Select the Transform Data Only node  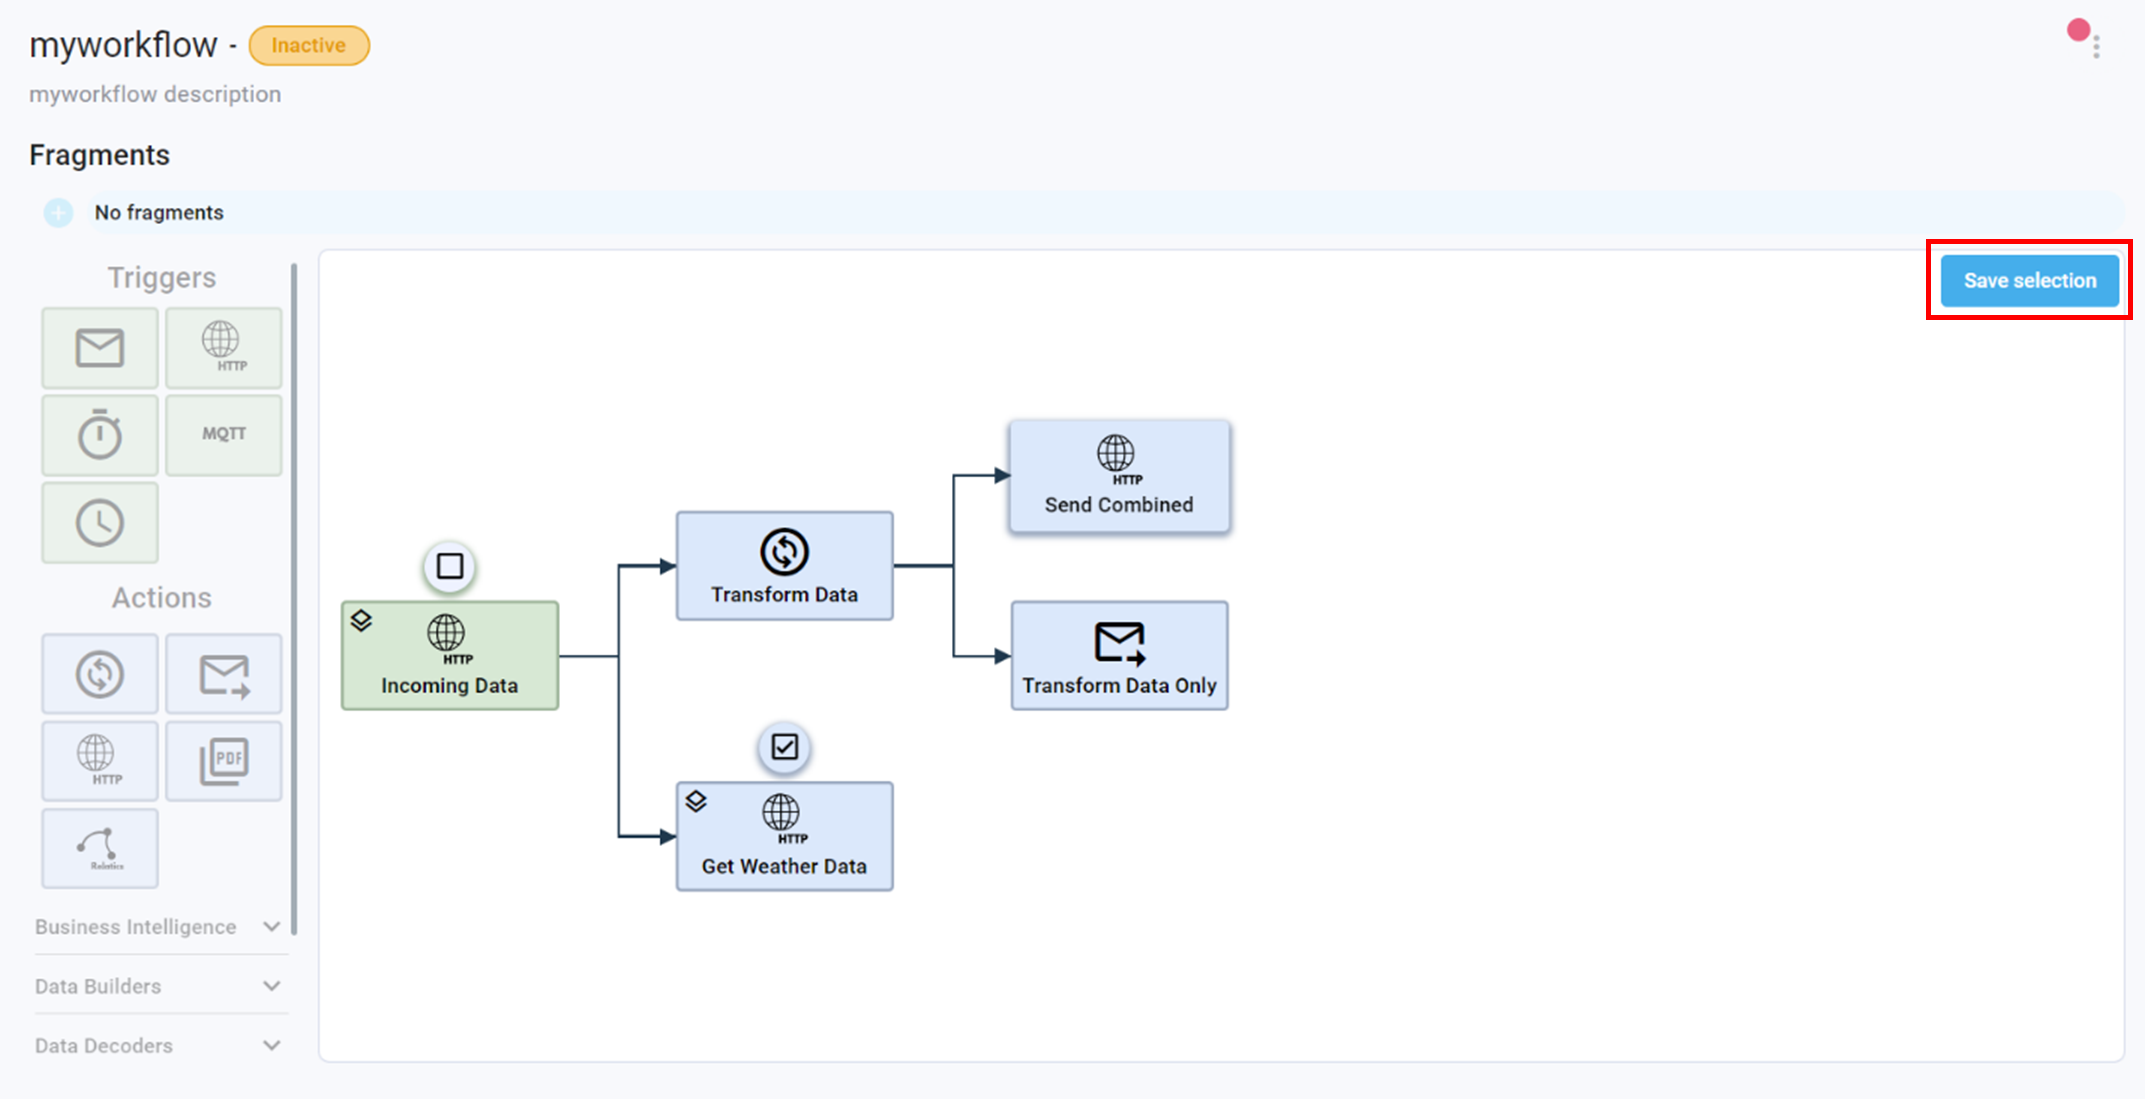[1119, 655]
